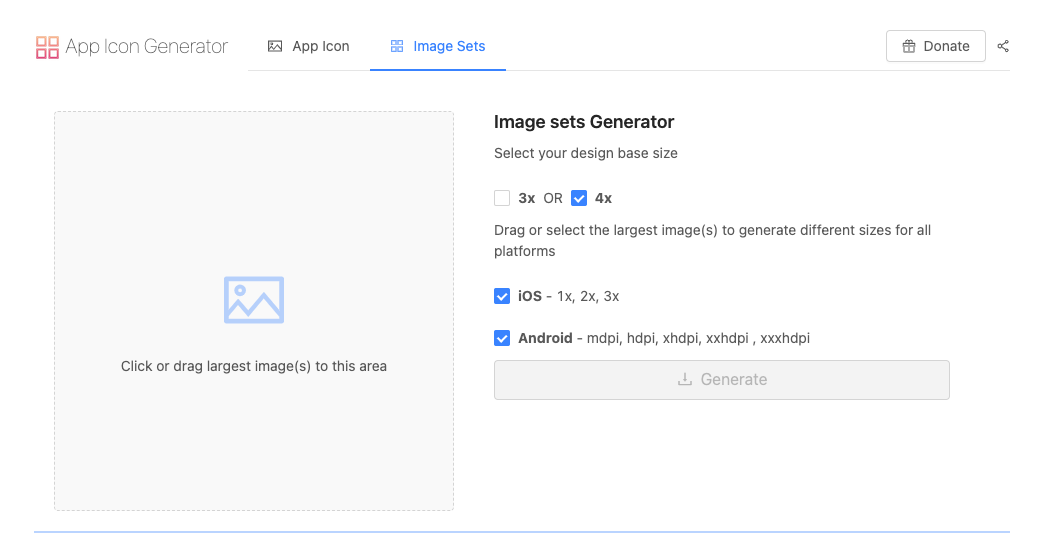This screenshot has width=1054, height=548.
Task: Click the App Icon Generator title text
Action: click(x=147, y=46)
